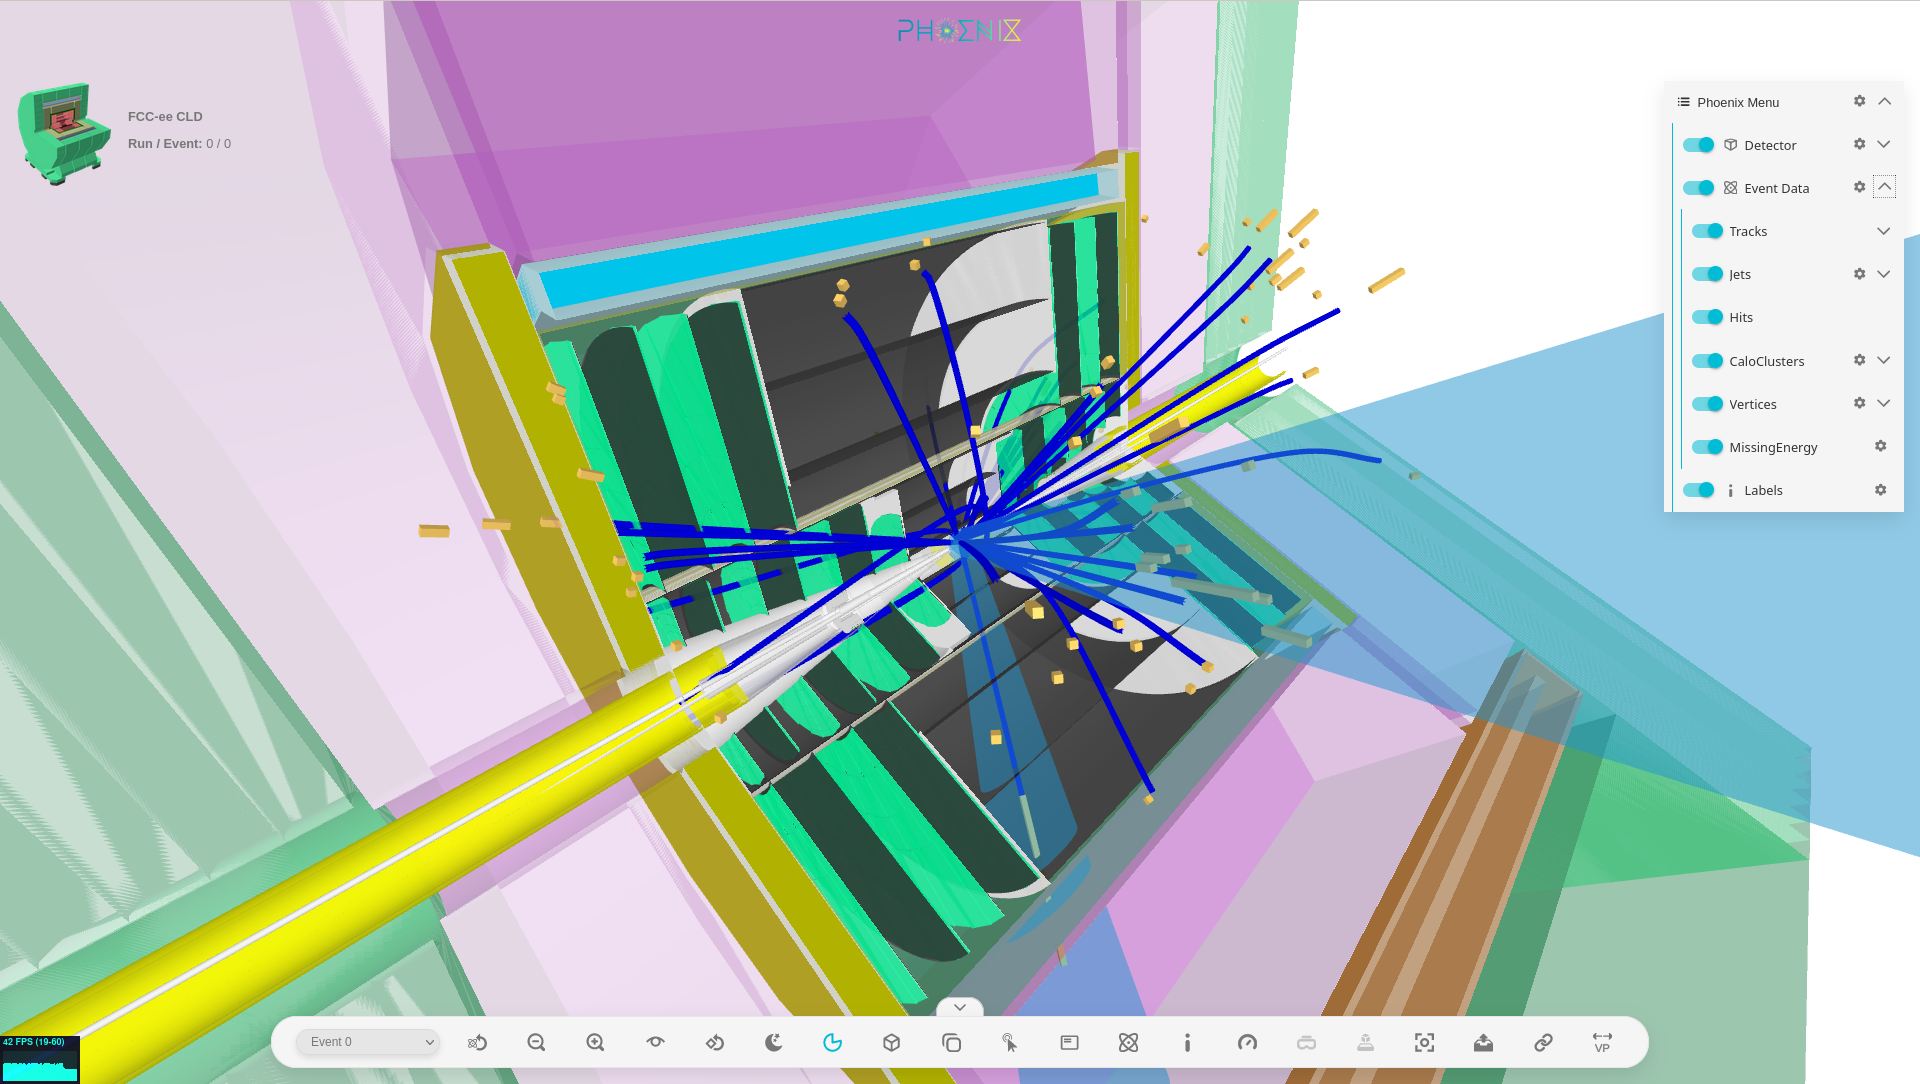The image size is (1920, 1084).
Task: Toggle Detector visibility switch
Action: pos(1698,145)
